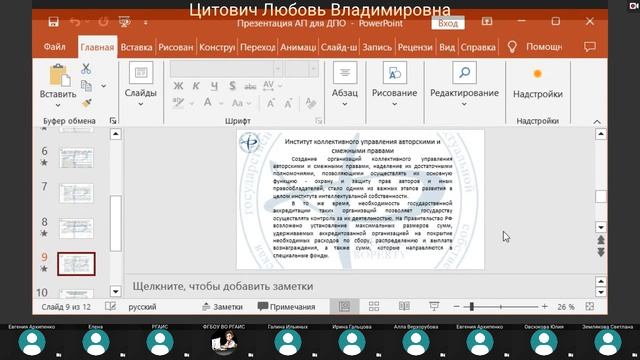Open the comments speech bubble icon

pos(590,47)
